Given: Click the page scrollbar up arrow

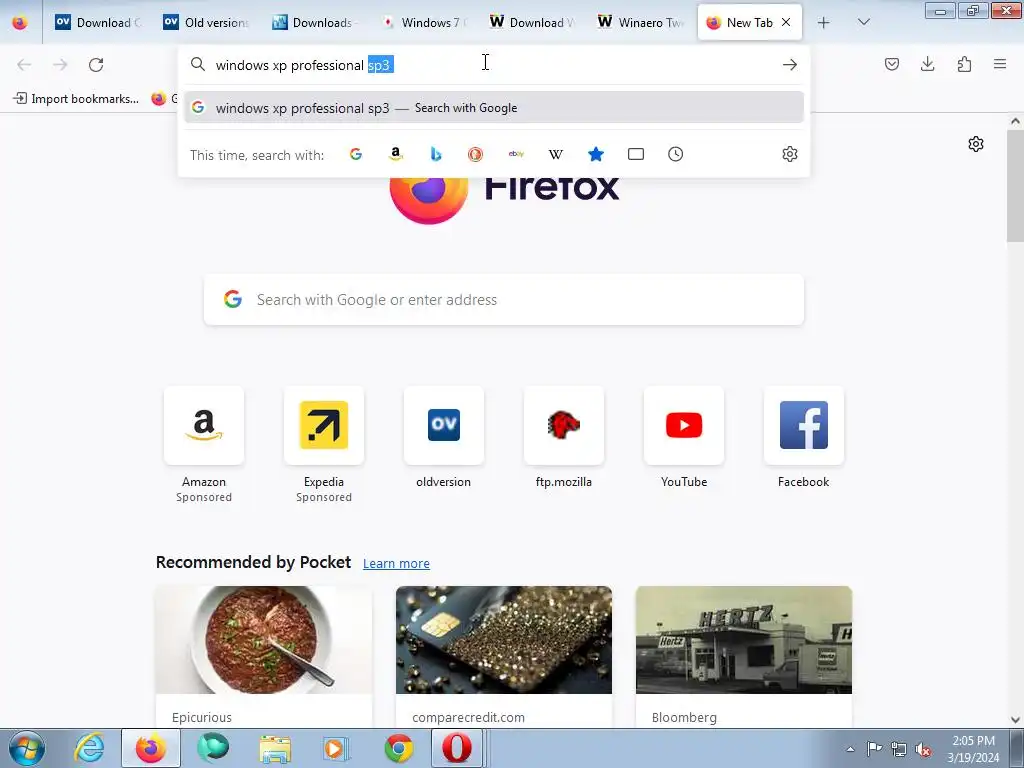Looking at the screenshot, I should click(x=1015, y=121).
